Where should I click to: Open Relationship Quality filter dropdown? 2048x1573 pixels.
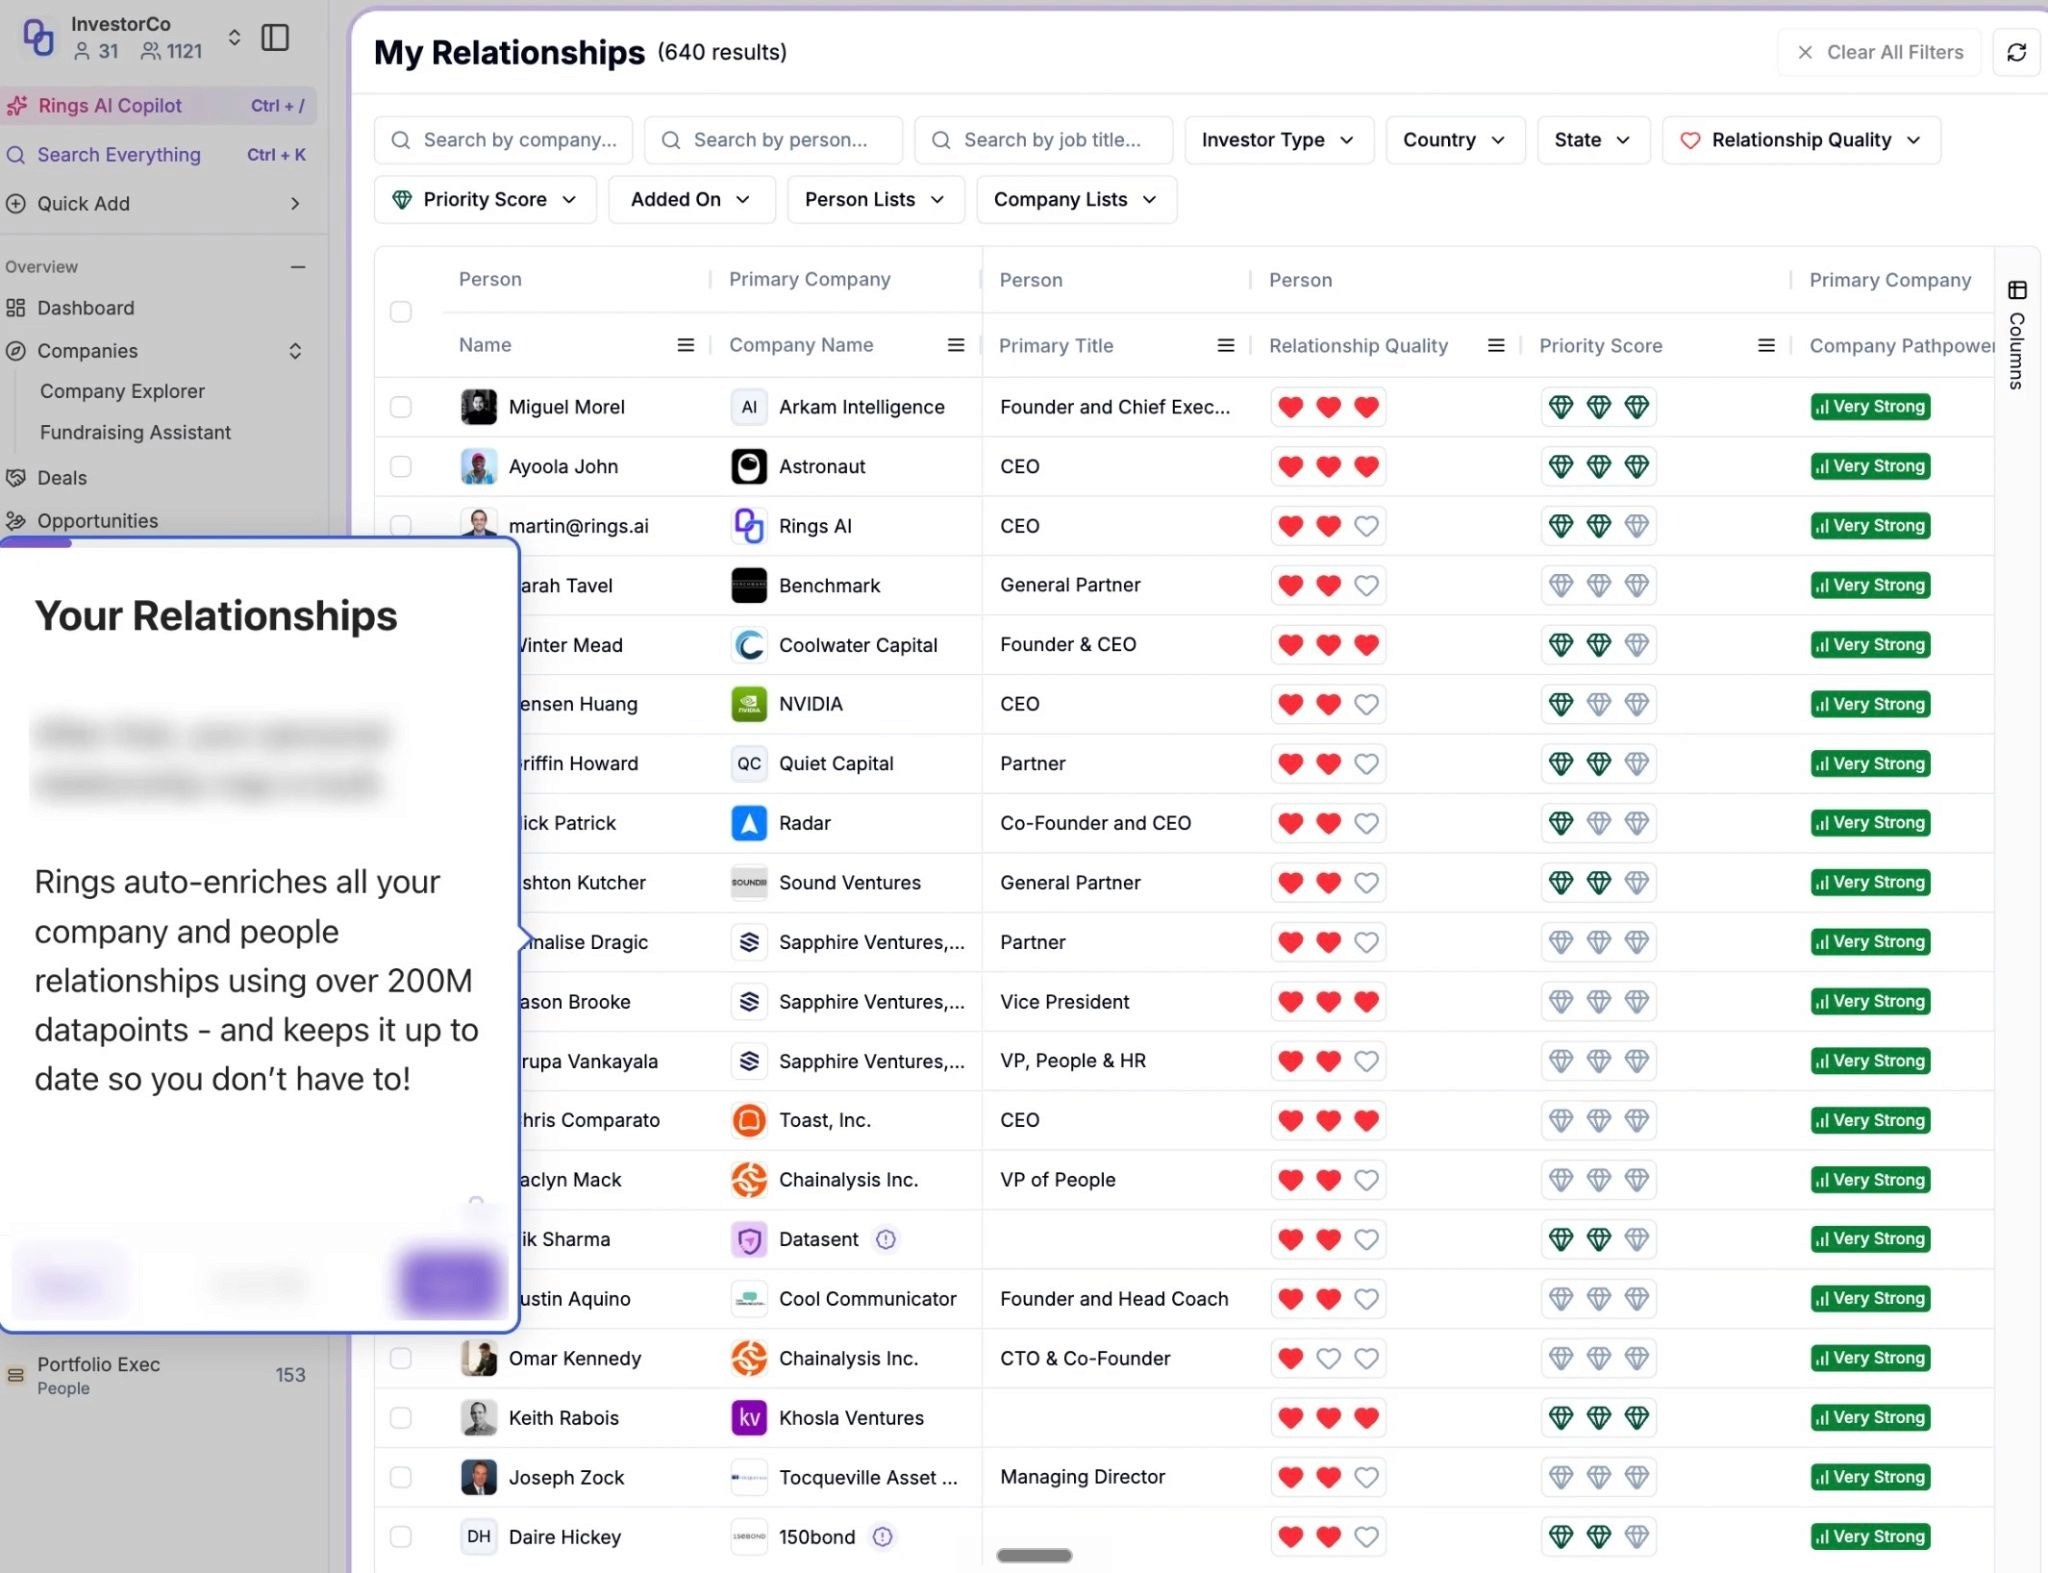tap(1801, 140)
